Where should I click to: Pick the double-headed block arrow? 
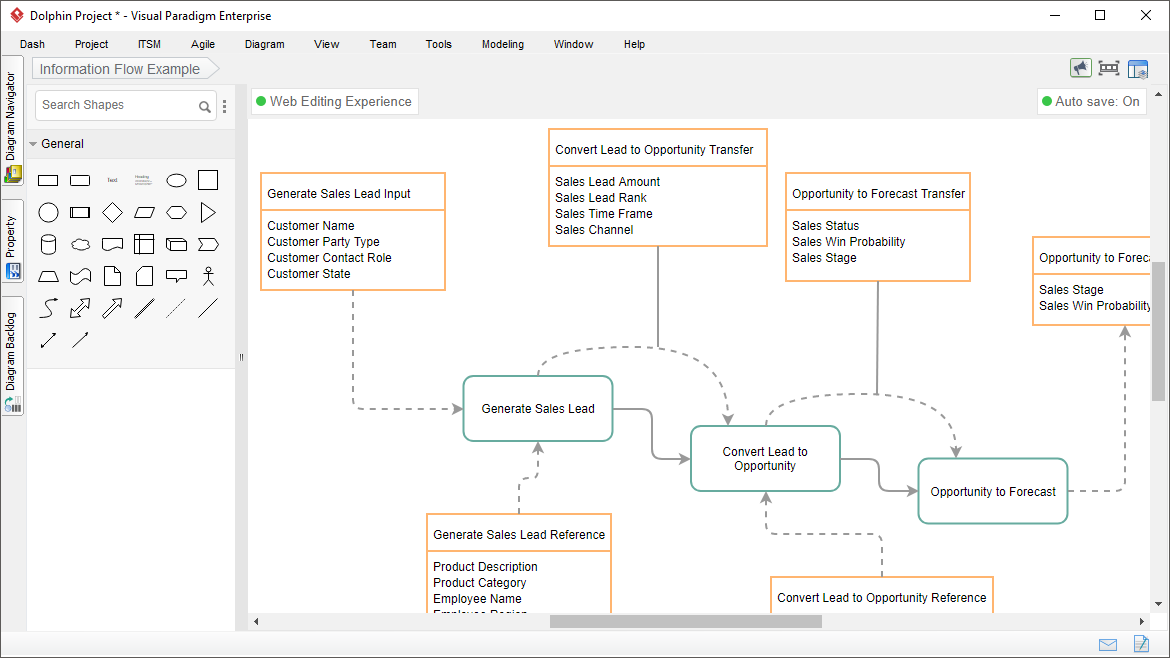pos(81,308)
